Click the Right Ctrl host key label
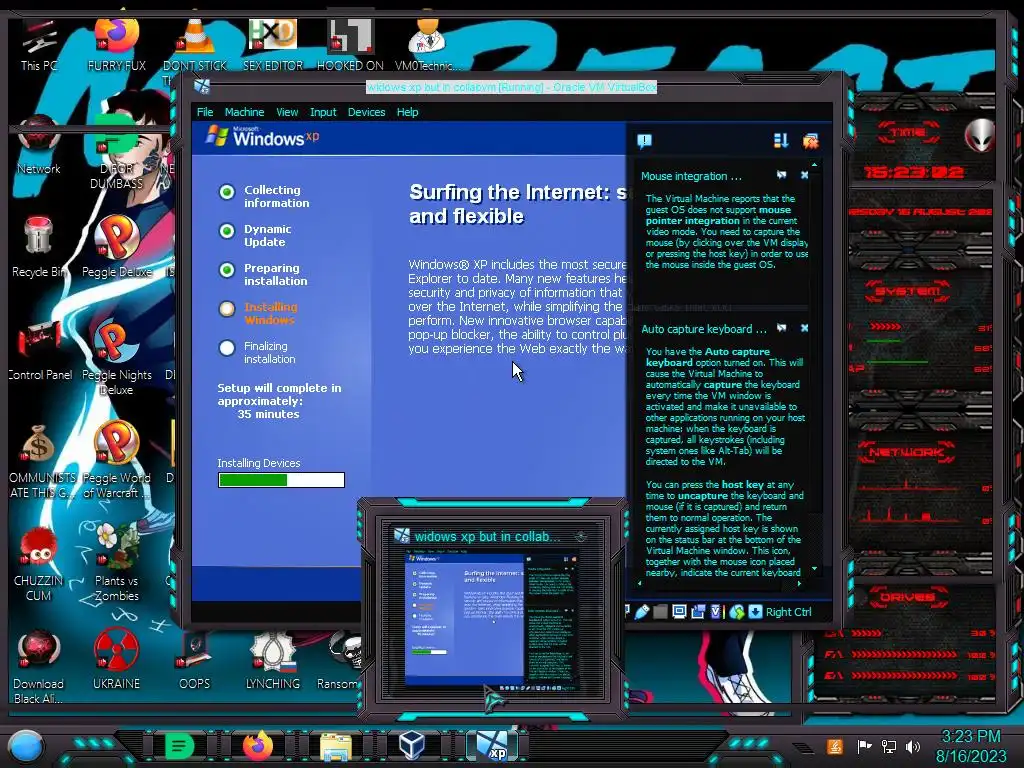 point(788,613)
